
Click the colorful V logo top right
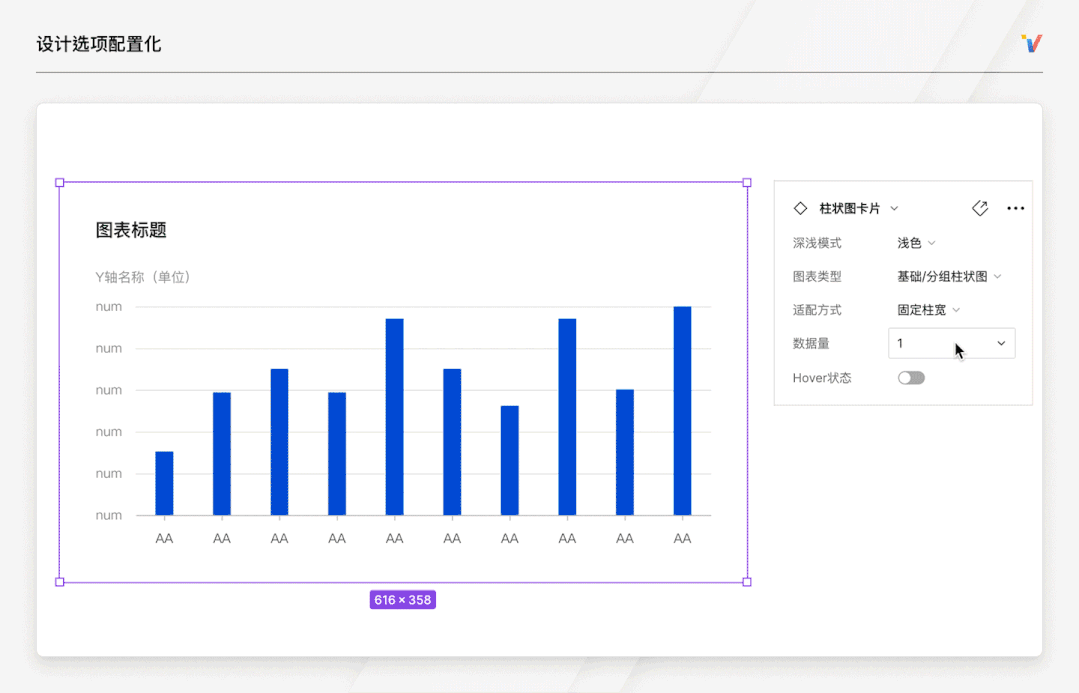pyautogui.click(x=1030, y=43)
